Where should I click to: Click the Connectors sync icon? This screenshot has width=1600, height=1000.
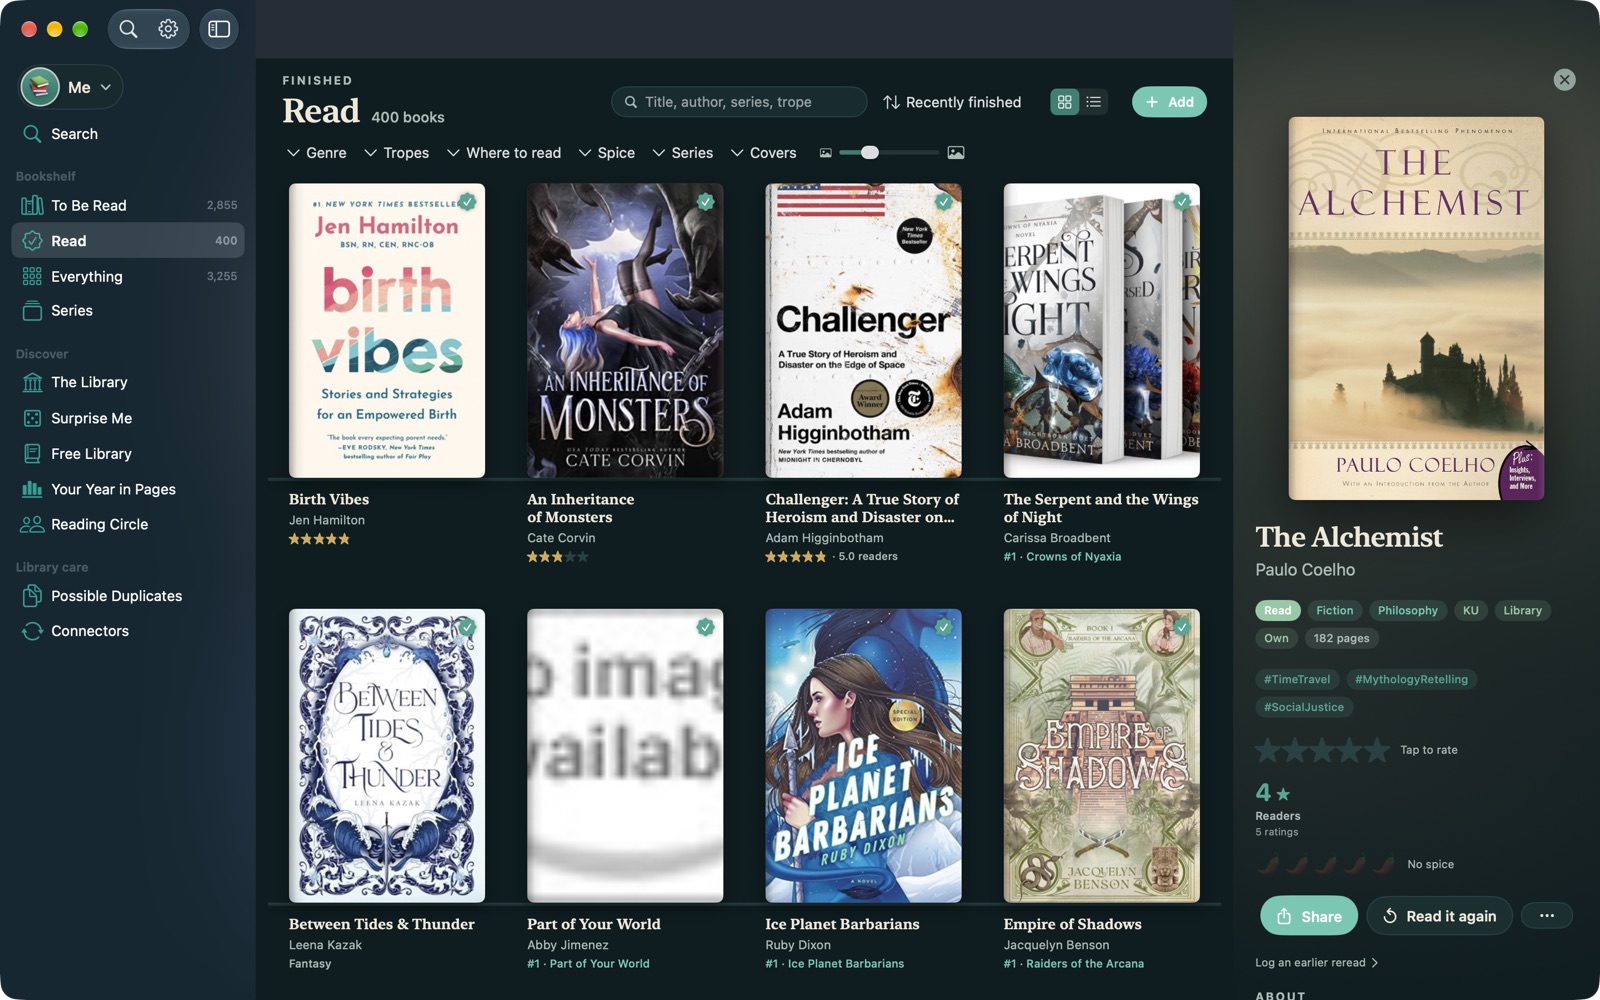click(33, 631)
